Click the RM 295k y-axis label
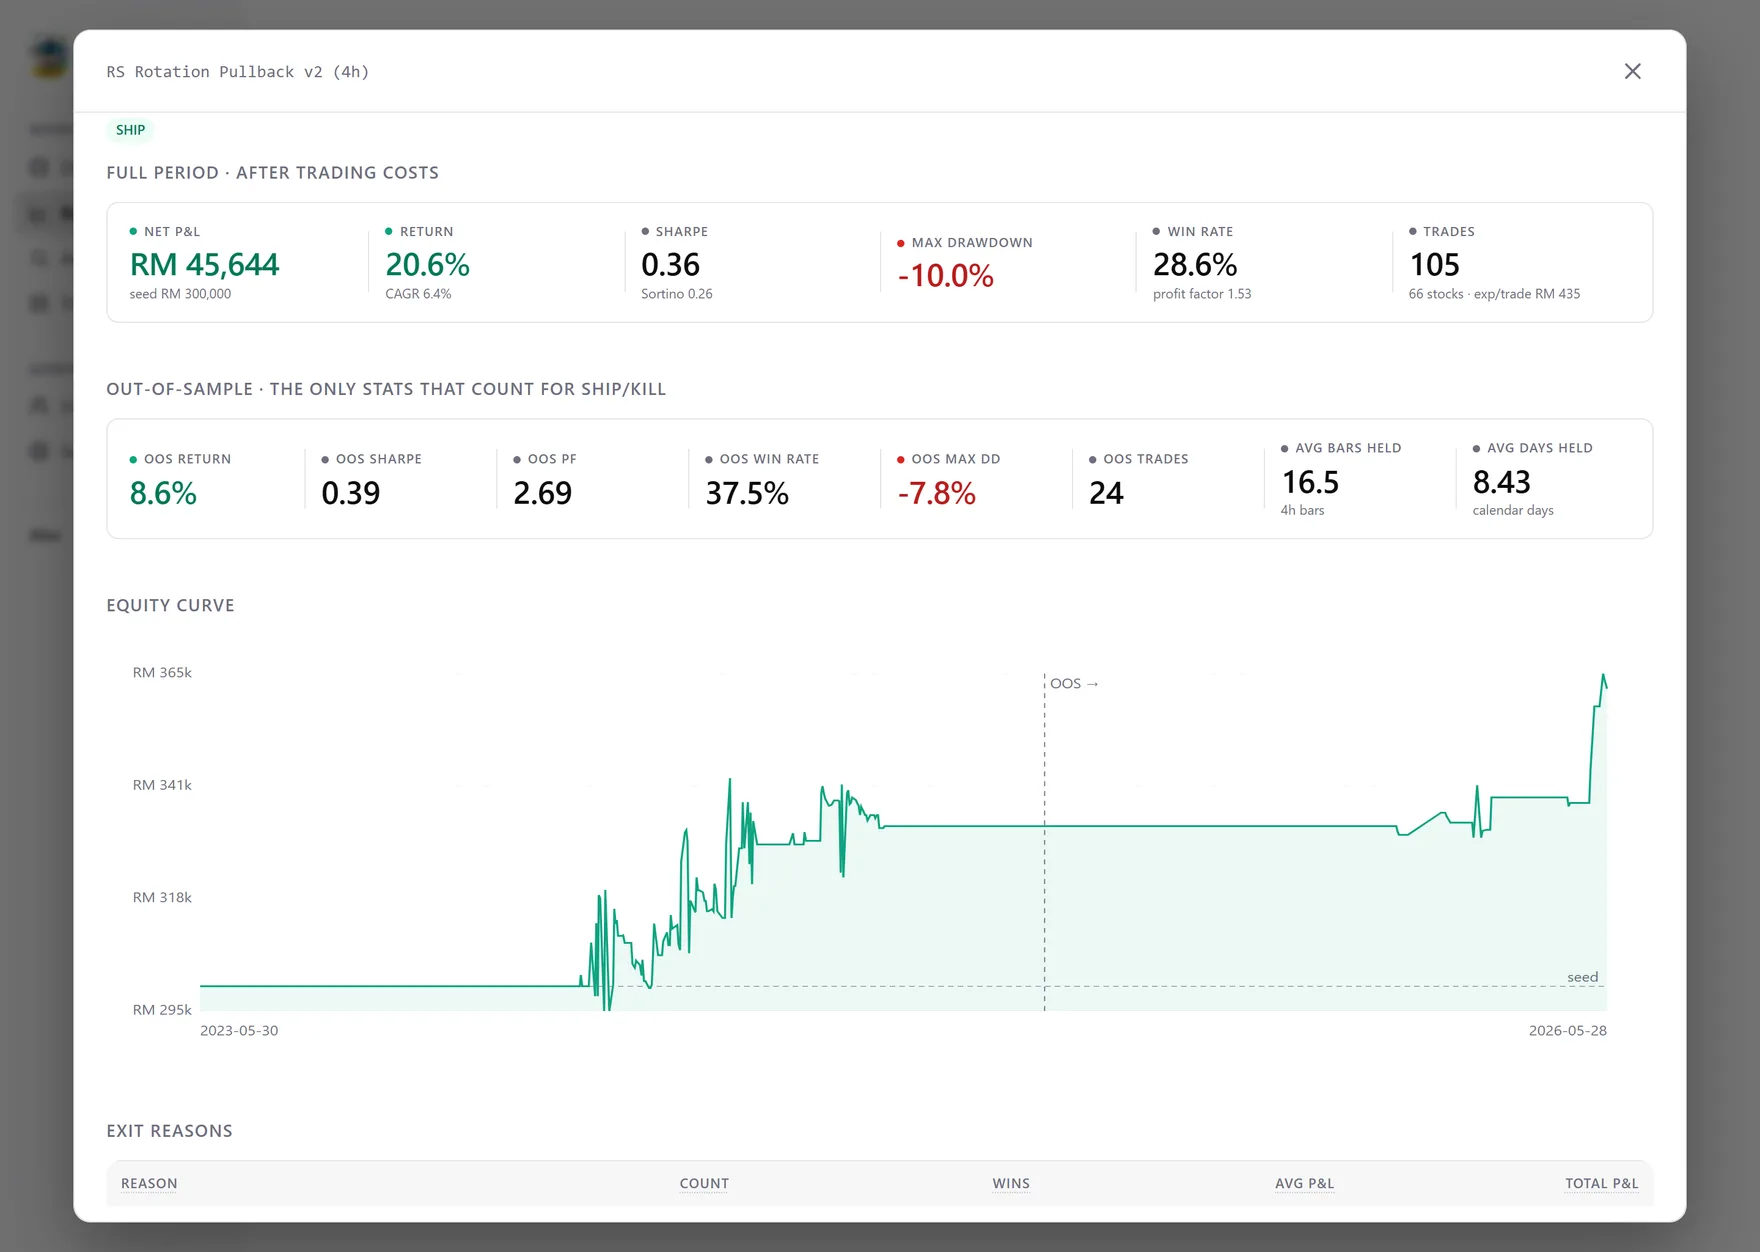 162,1010
